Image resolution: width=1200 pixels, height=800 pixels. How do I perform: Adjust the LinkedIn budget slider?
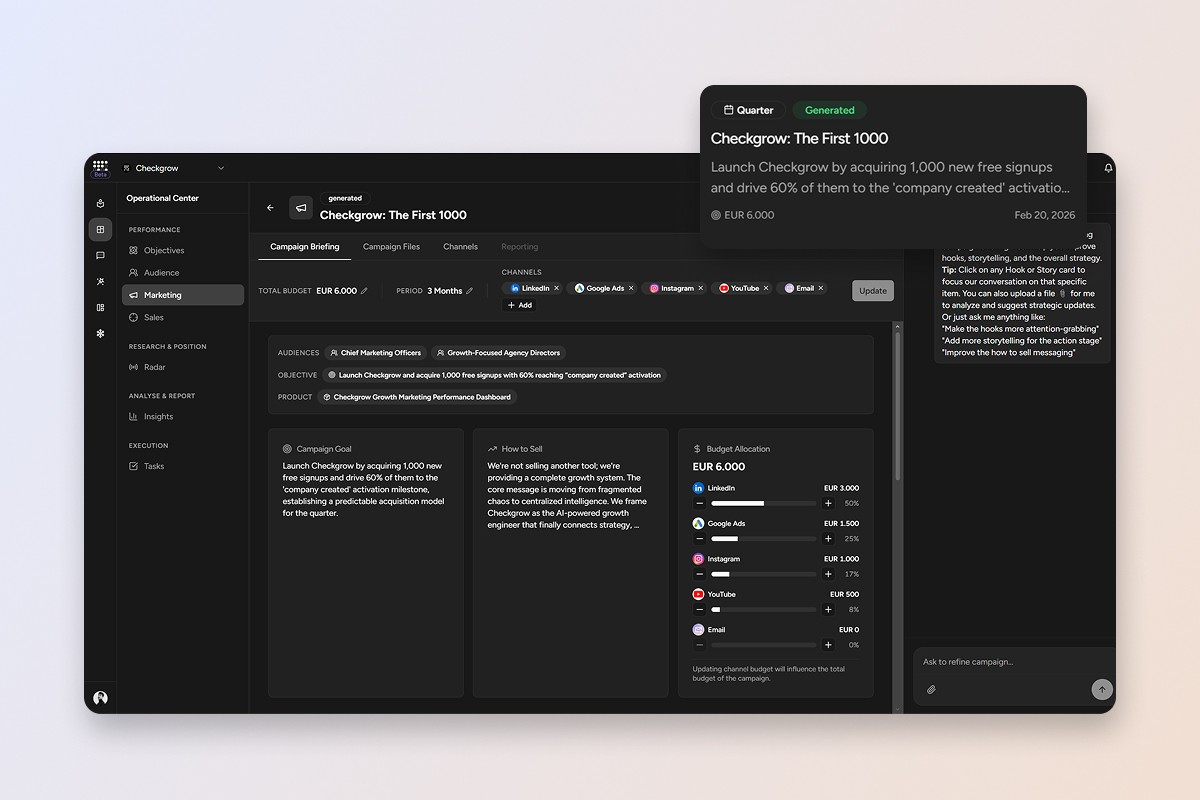pyautogui.click(x=763, y=503)
